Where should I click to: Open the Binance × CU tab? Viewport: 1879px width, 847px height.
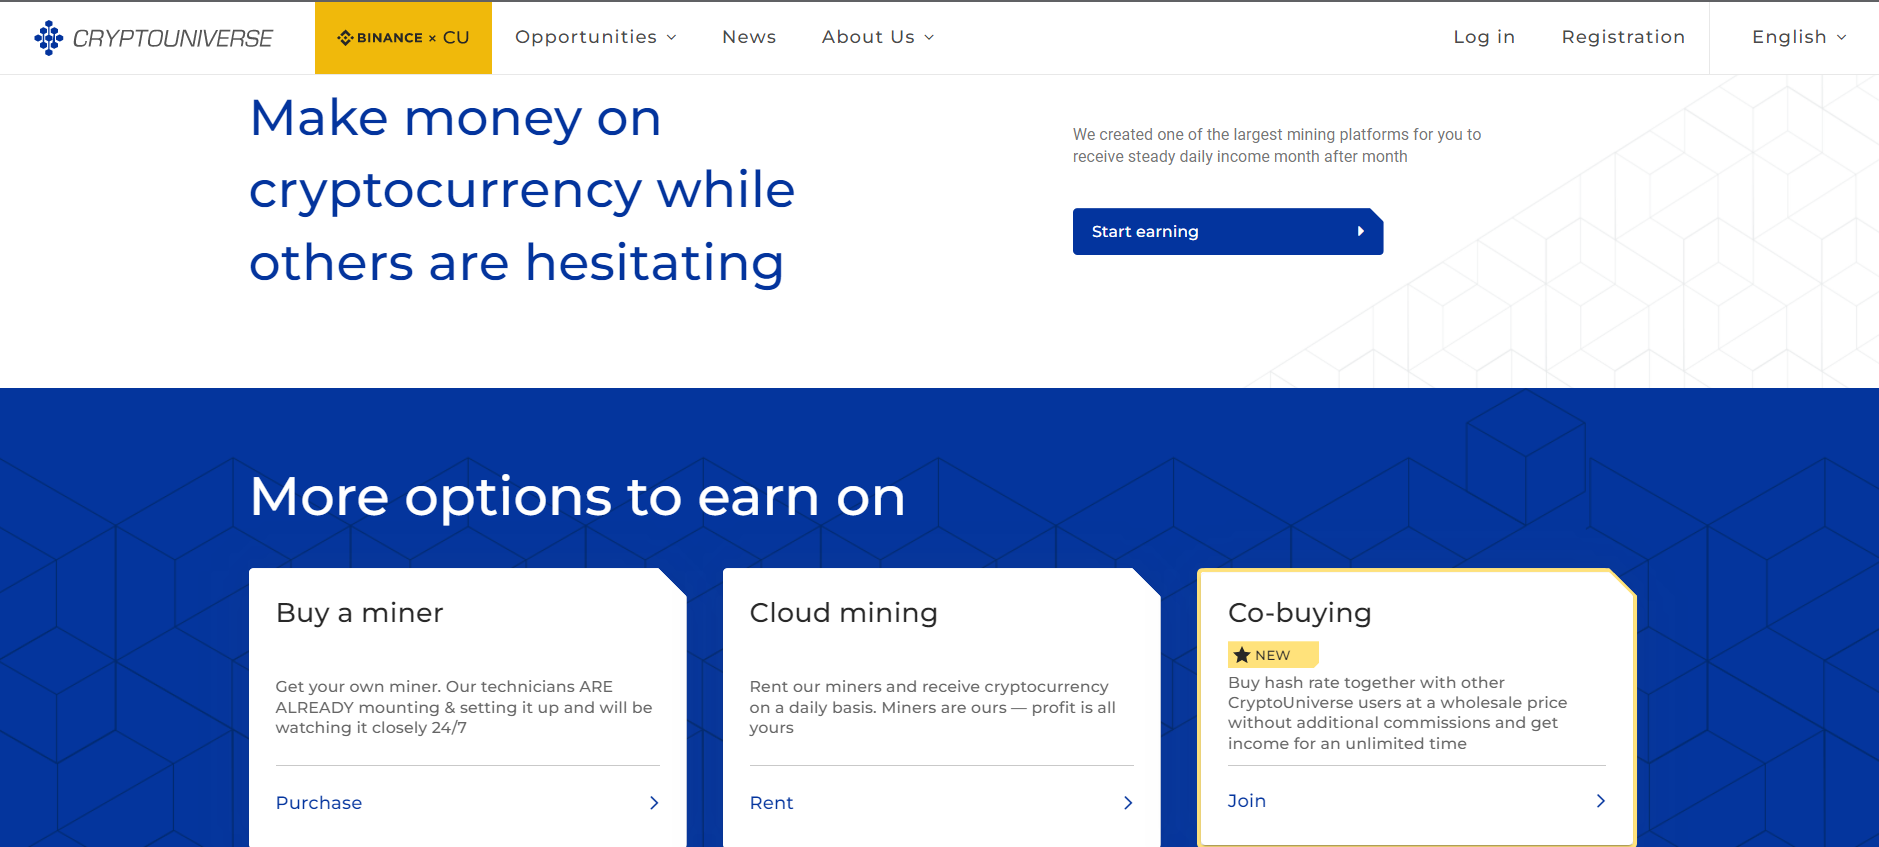click(403, 38)
